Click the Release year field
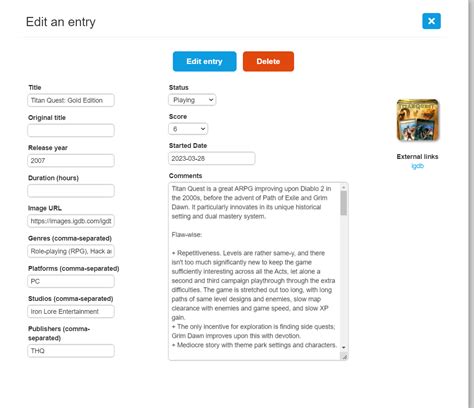Viewport: 474px width, 408px height. pos(71,161)
